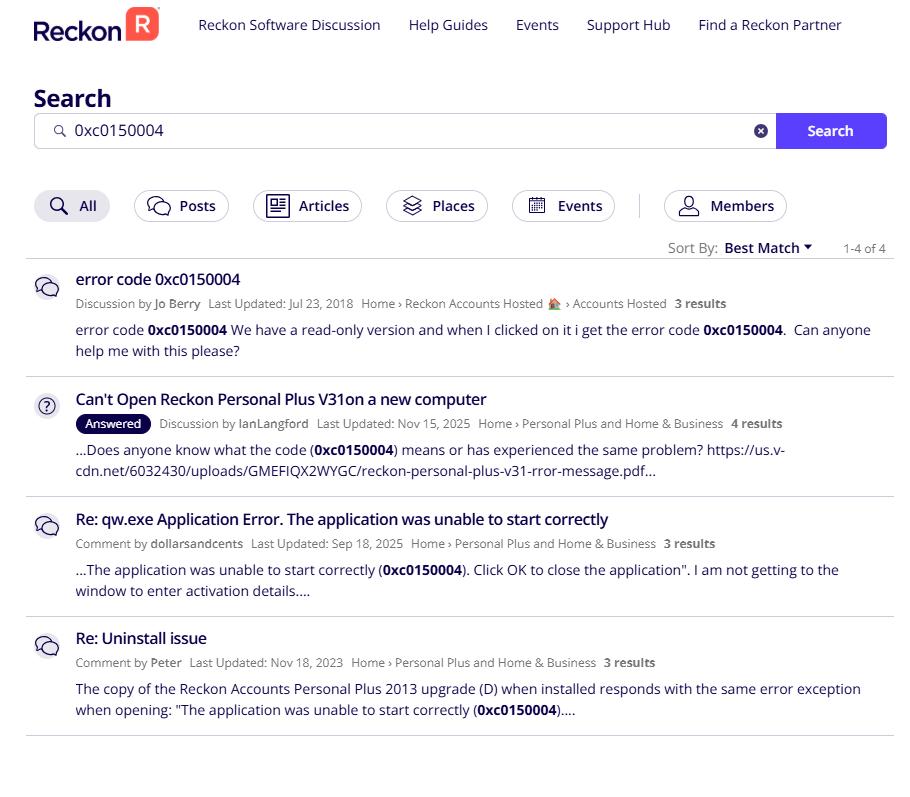Click 'Last Updated: Jul 23, 2018' text
910x797 pixels.
281,304
